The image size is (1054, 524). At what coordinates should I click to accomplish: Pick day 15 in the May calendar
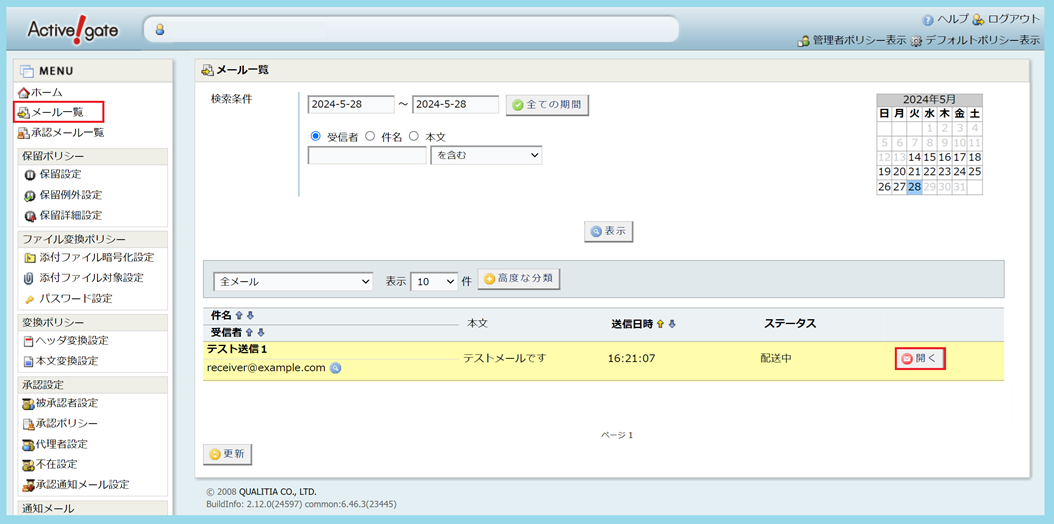(929, 157)
